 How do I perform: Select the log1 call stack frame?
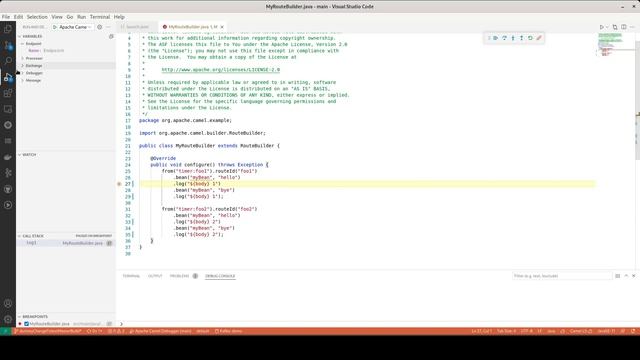pos(65,243)
